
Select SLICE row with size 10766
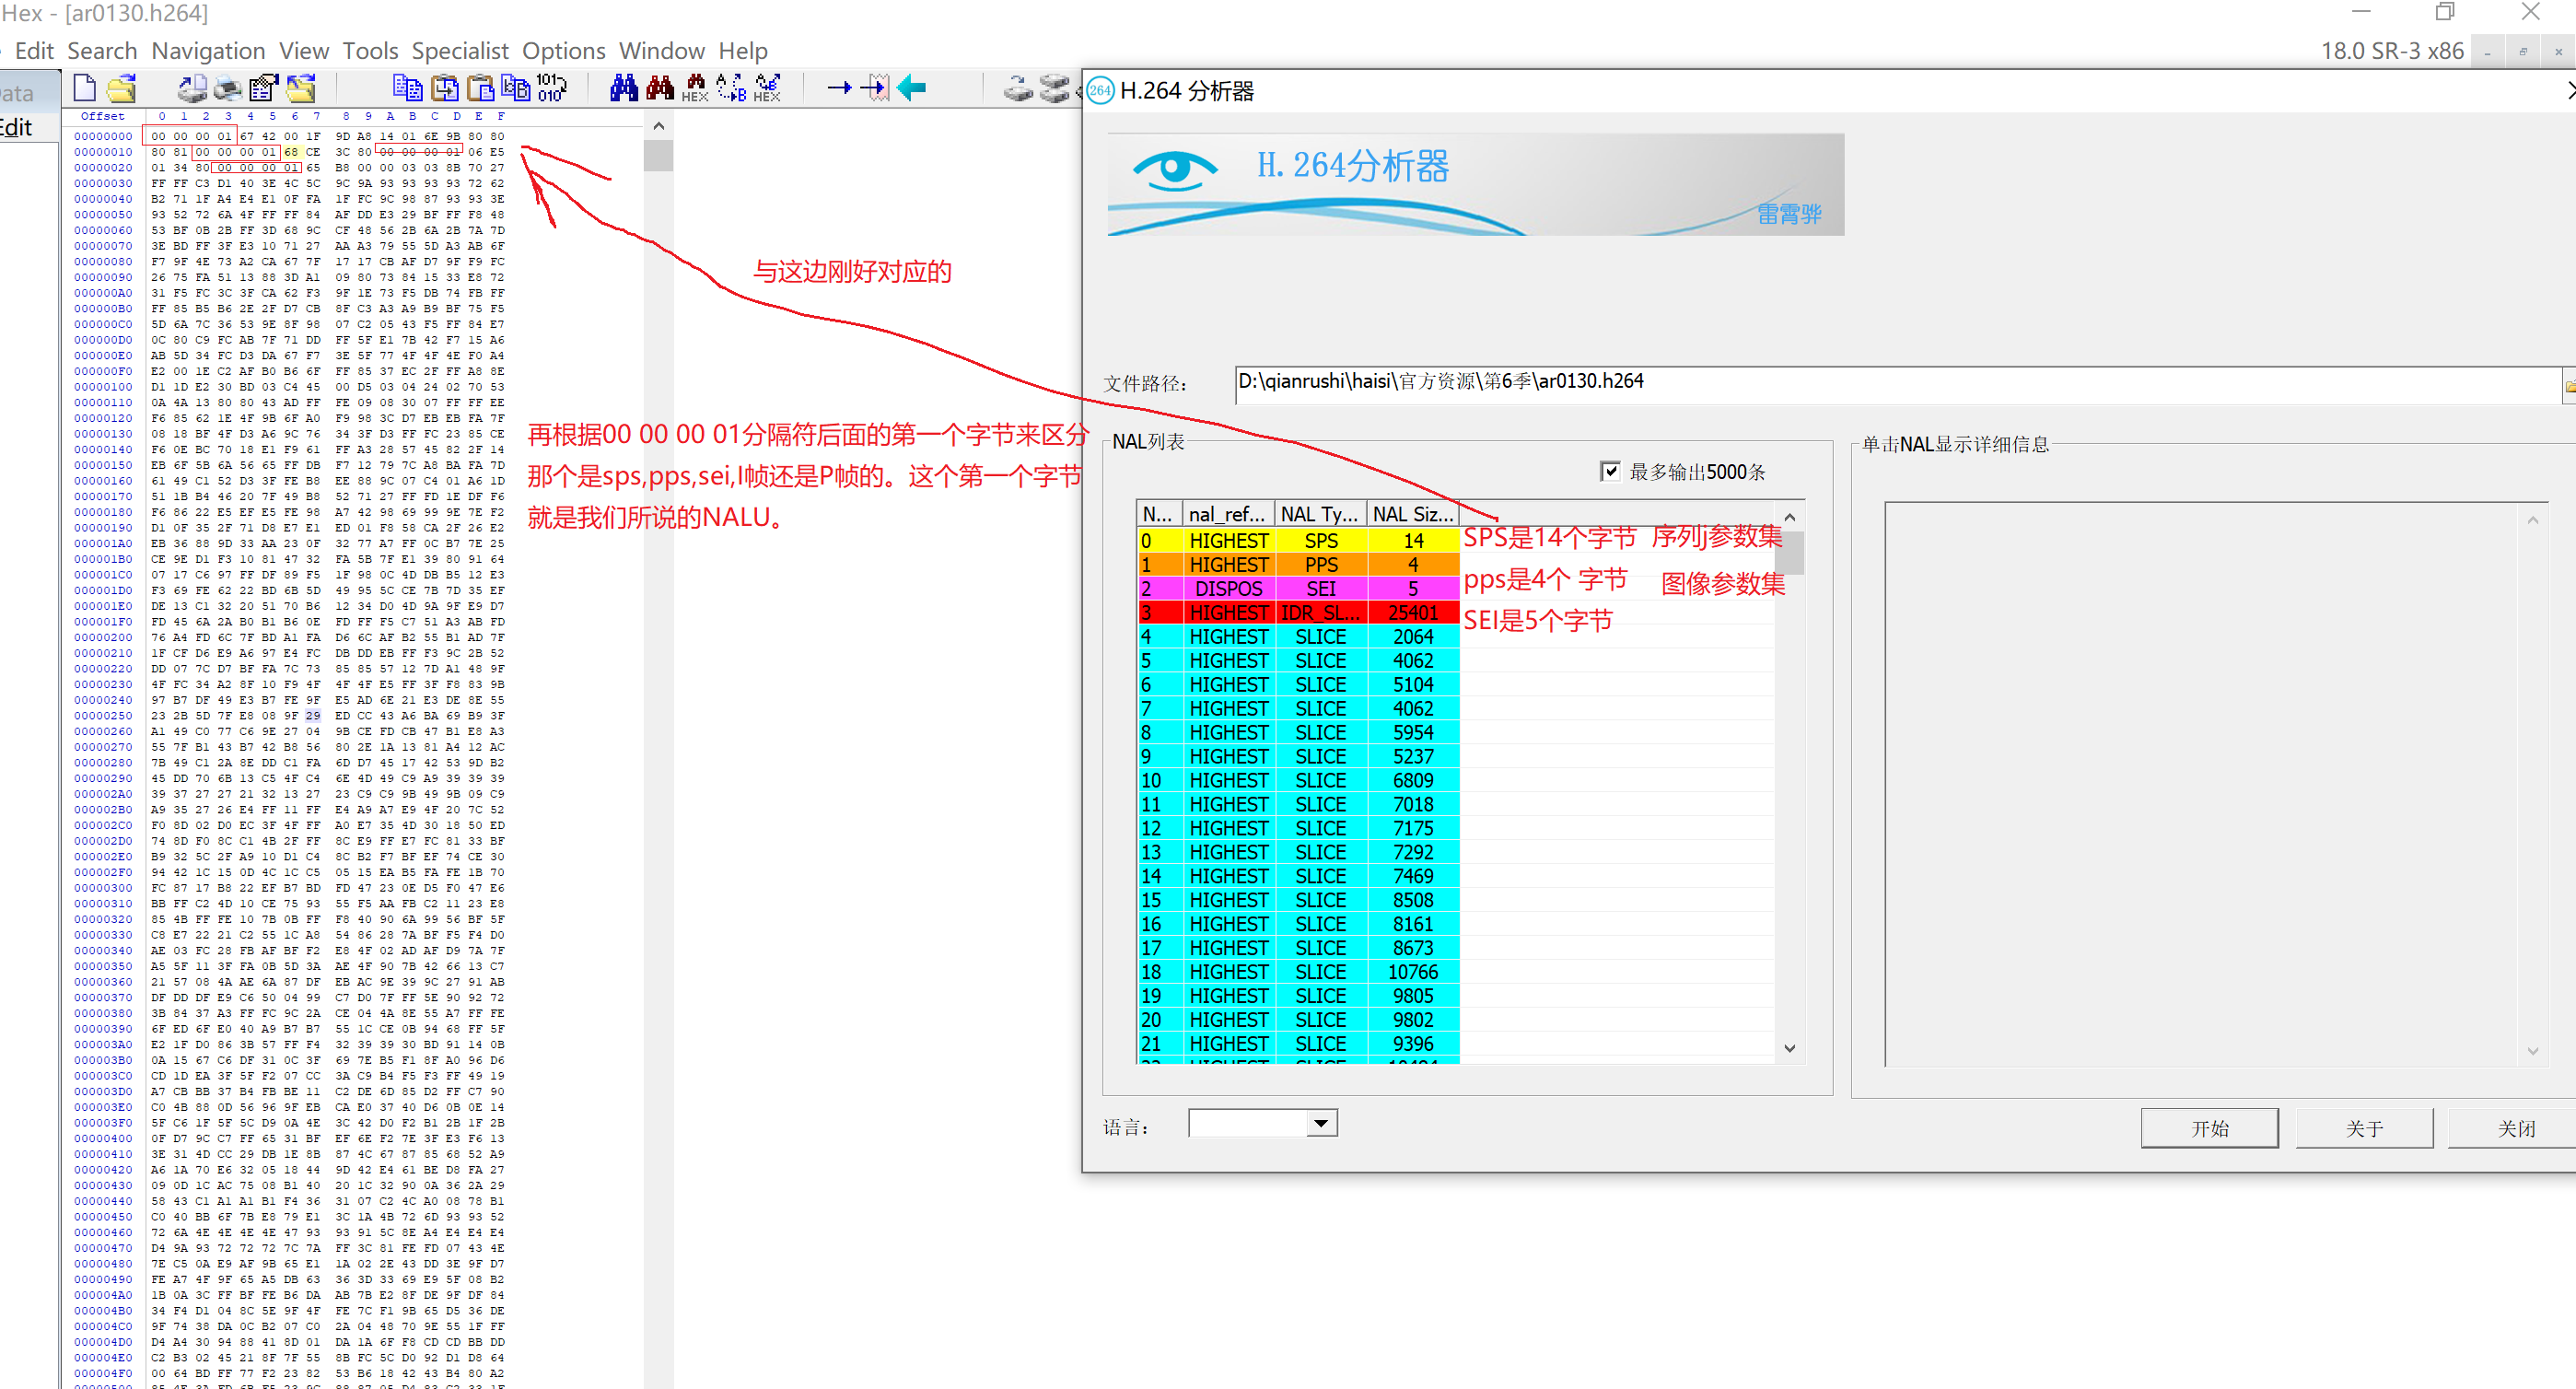click(1298, 971)
